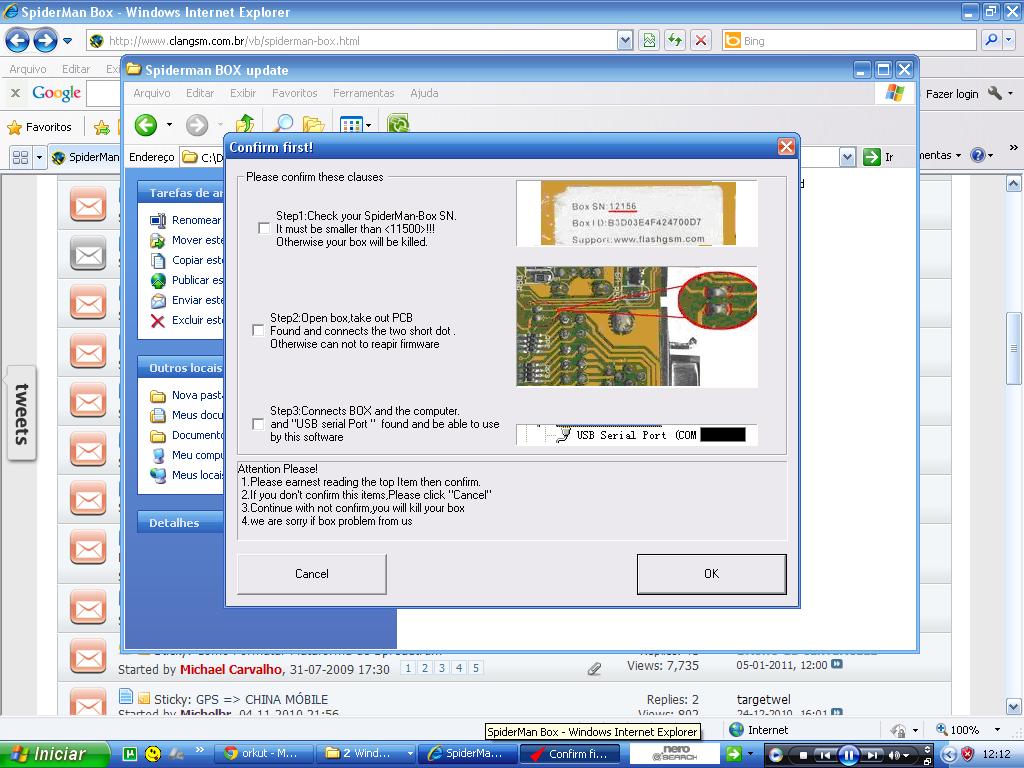
Task: Open IE Arquivo menu
Action: (x=27, y=69)
